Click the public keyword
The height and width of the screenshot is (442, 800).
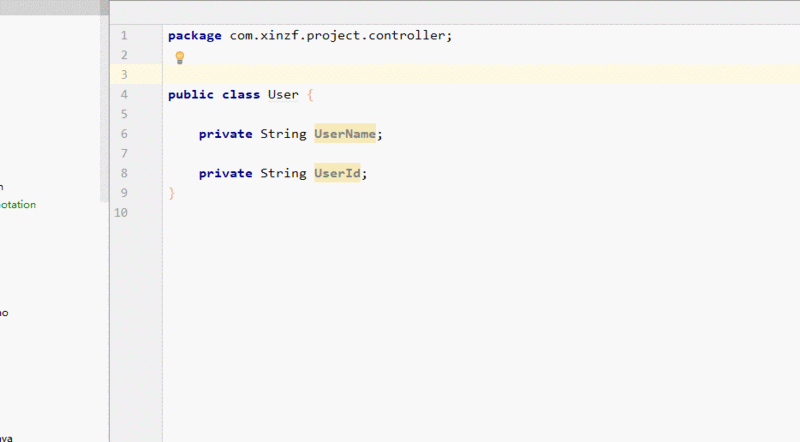pyautogui.click(x=191, y=95)
